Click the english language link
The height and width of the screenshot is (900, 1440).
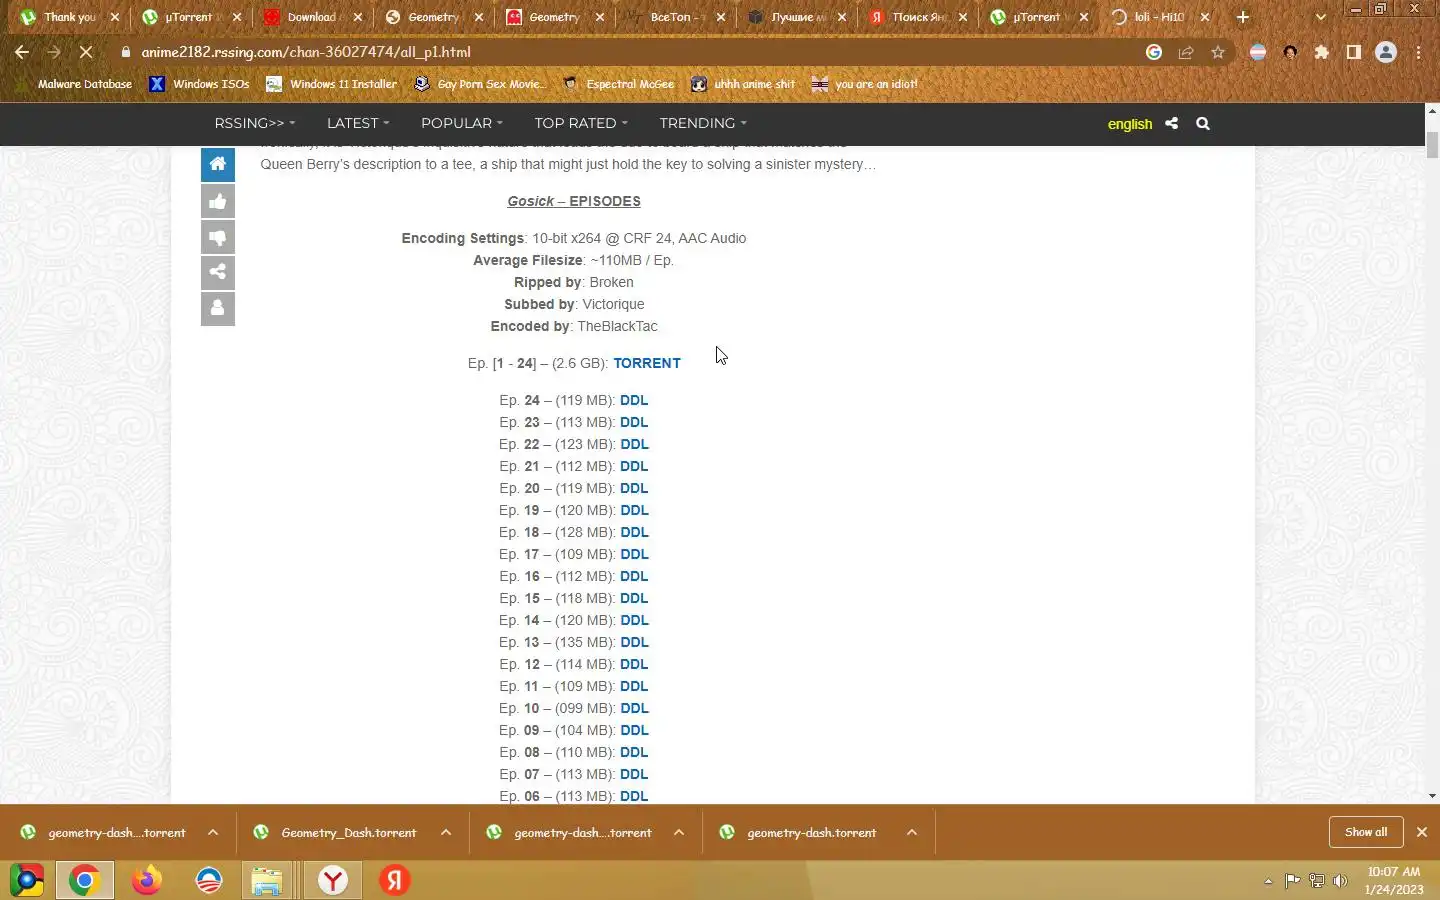tap(1130, 124)
